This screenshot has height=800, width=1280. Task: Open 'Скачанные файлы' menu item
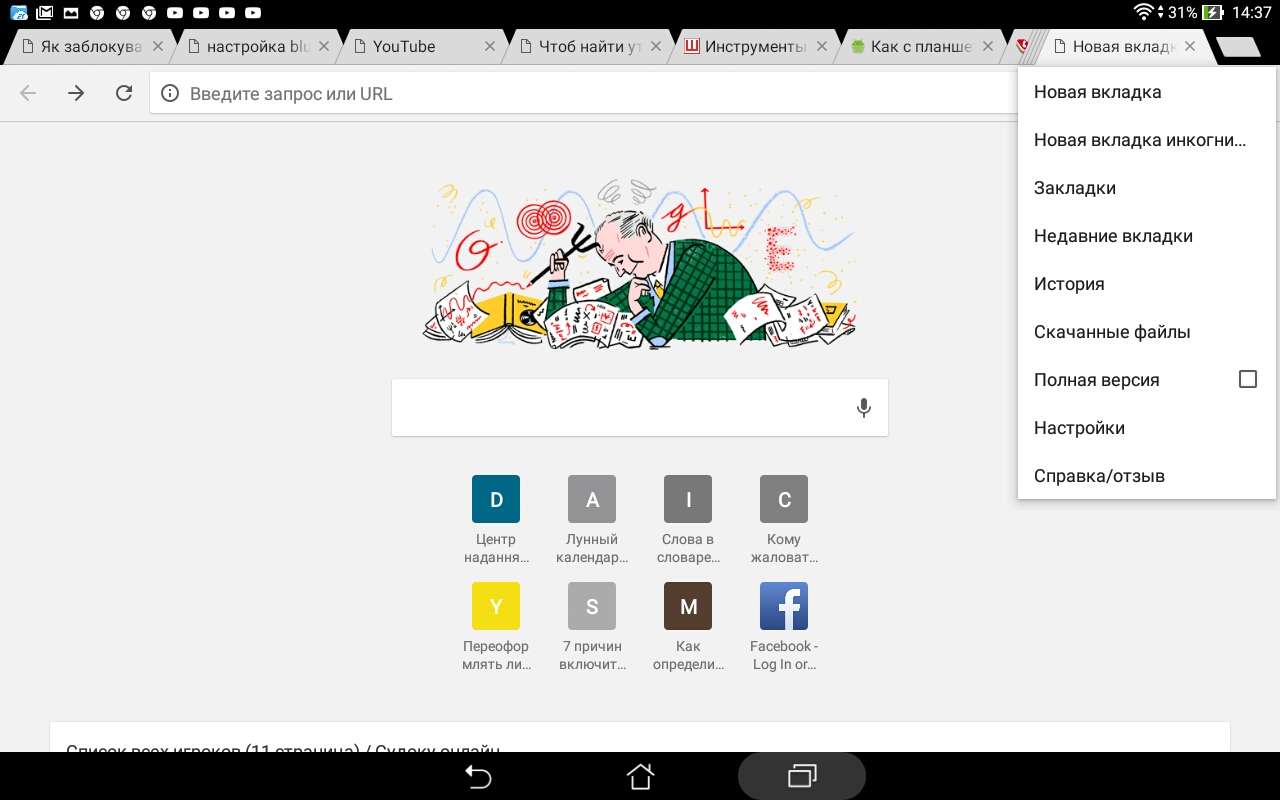pyautogui.click(x=1147, y=332)
